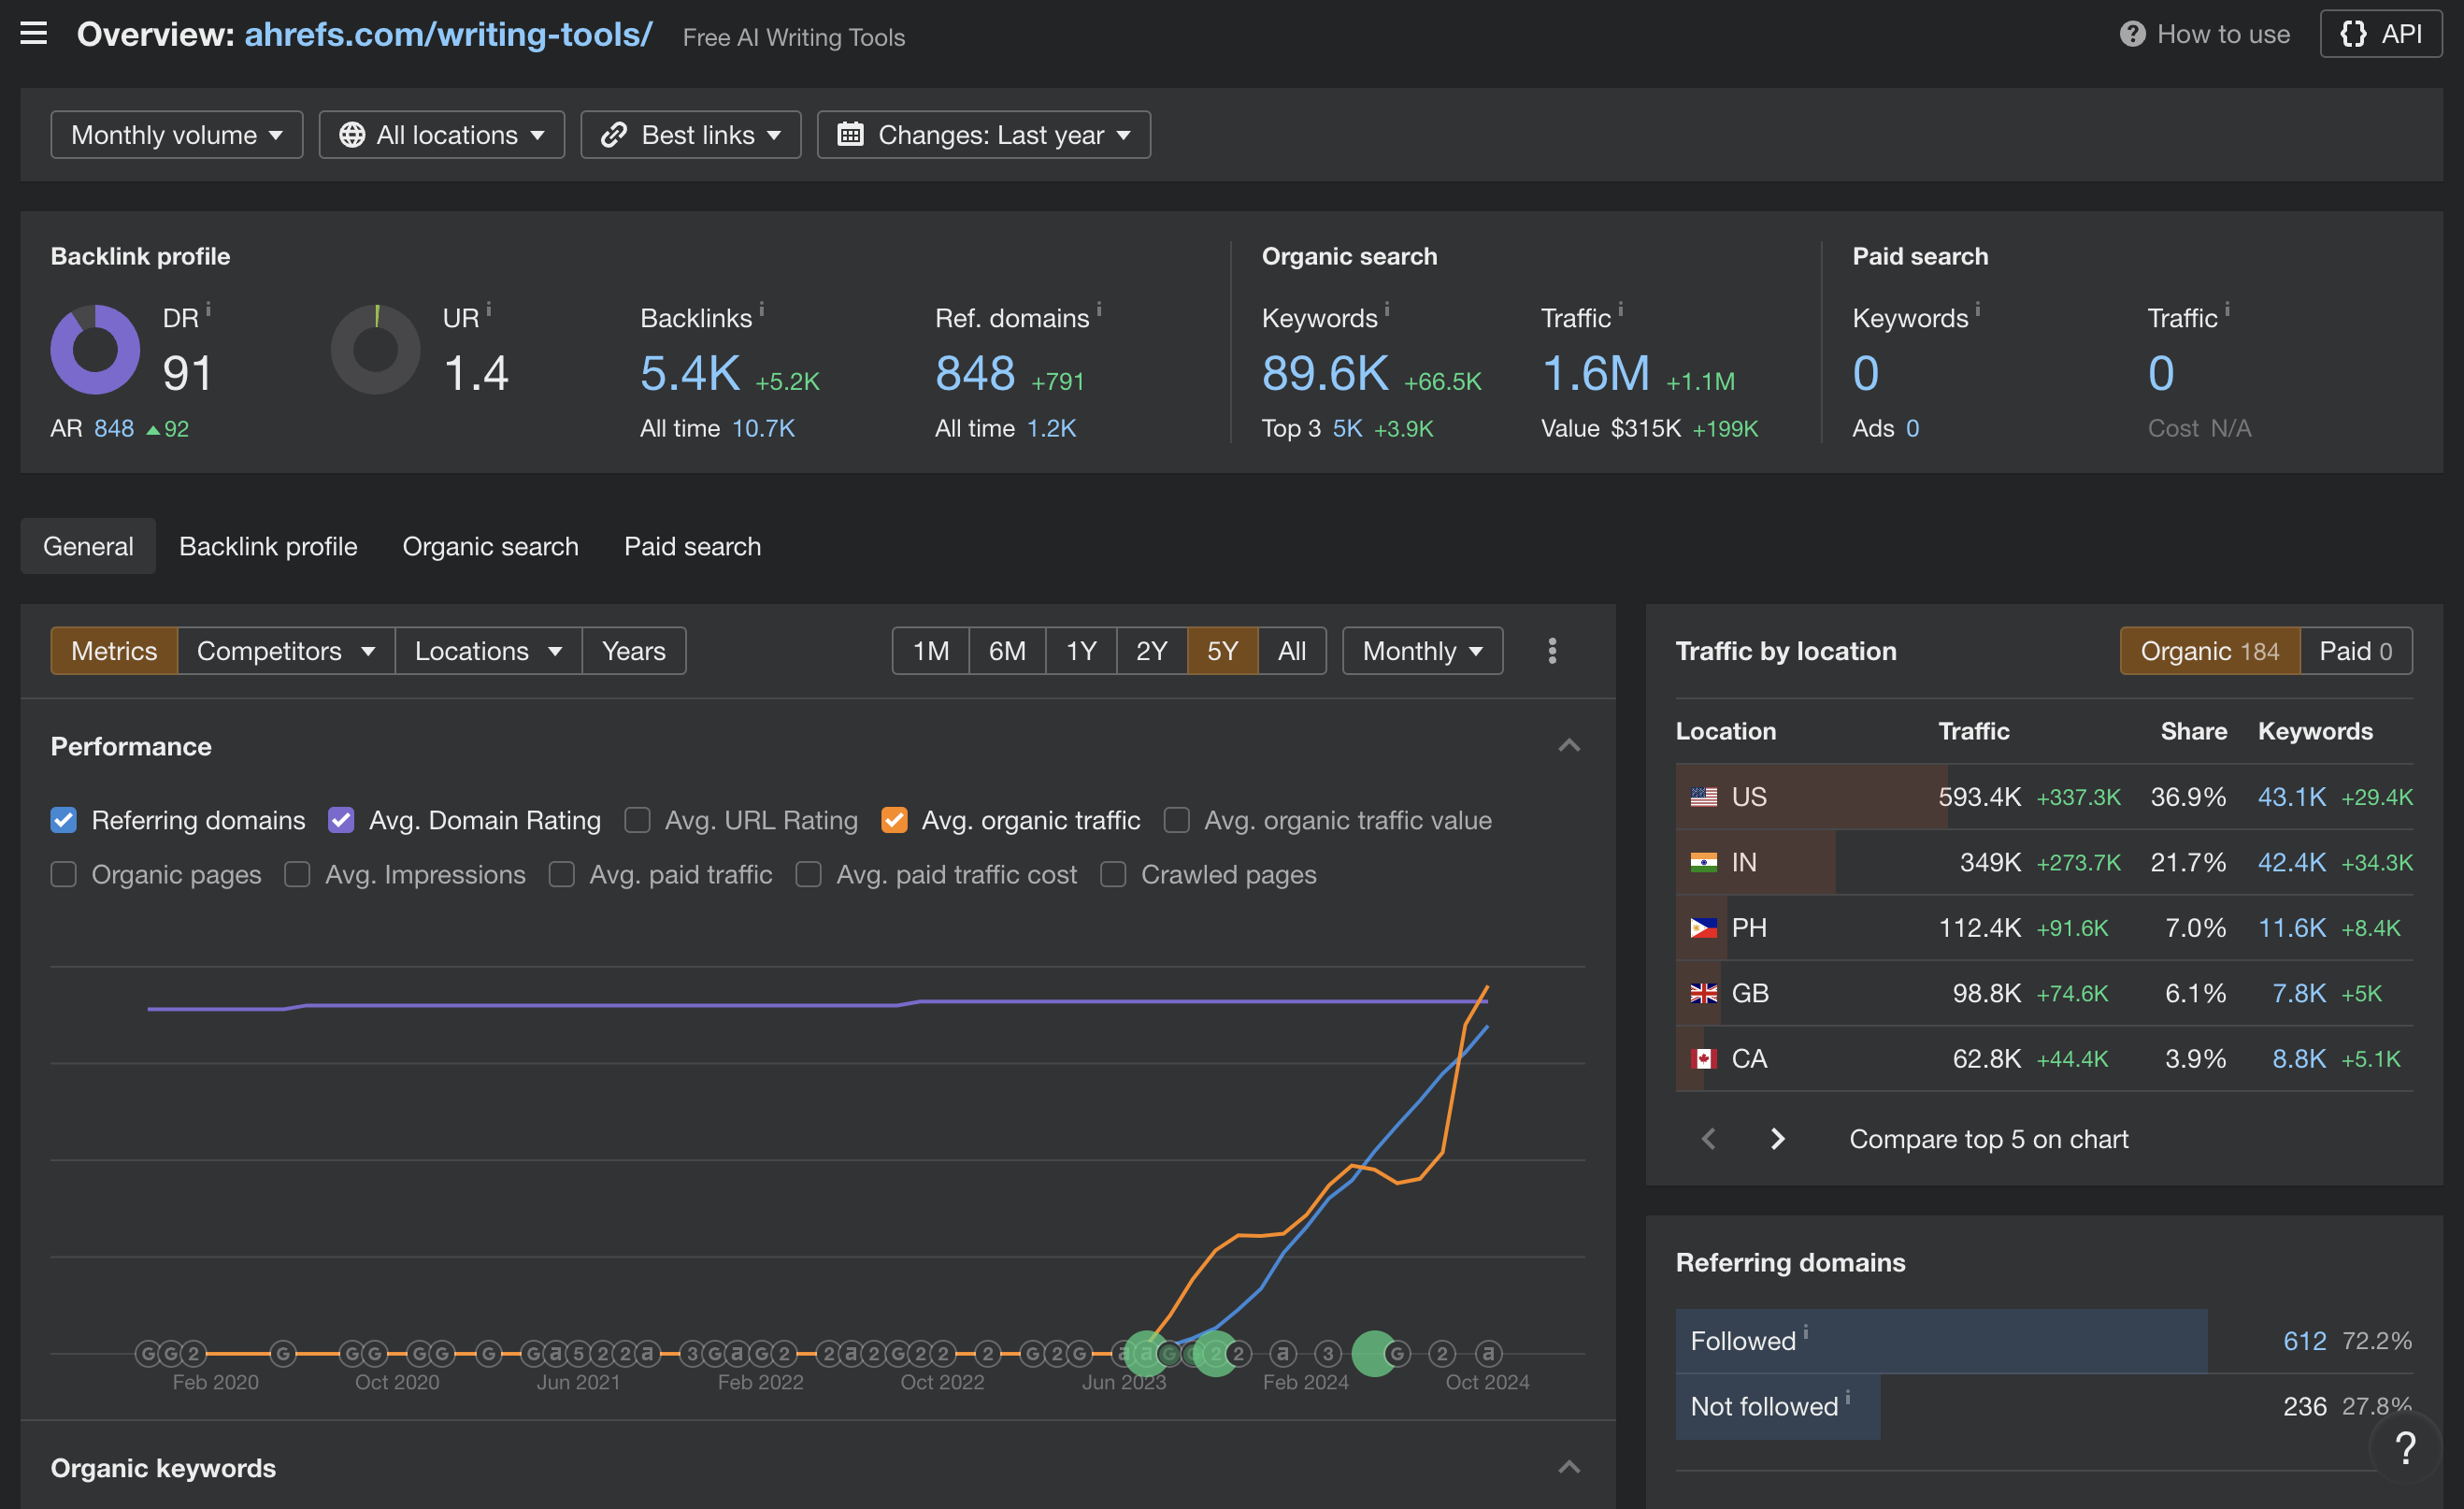
Task: Enable Avg. organic traffic value checkbox
Action: click(1177, 820)
